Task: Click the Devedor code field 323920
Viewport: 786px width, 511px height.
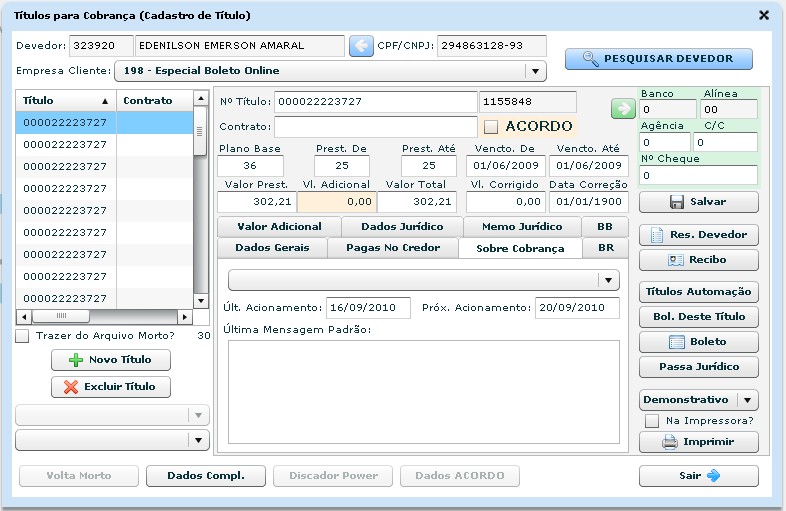Action: coord(101,46)
